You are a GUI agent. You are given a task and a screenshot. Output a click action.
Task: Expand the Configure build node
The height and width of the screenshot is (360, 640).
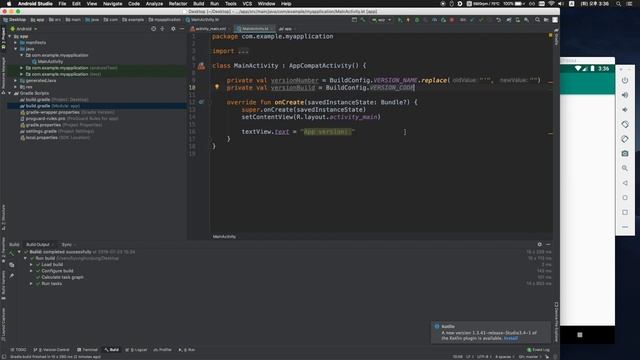click(x=31, y=271)
